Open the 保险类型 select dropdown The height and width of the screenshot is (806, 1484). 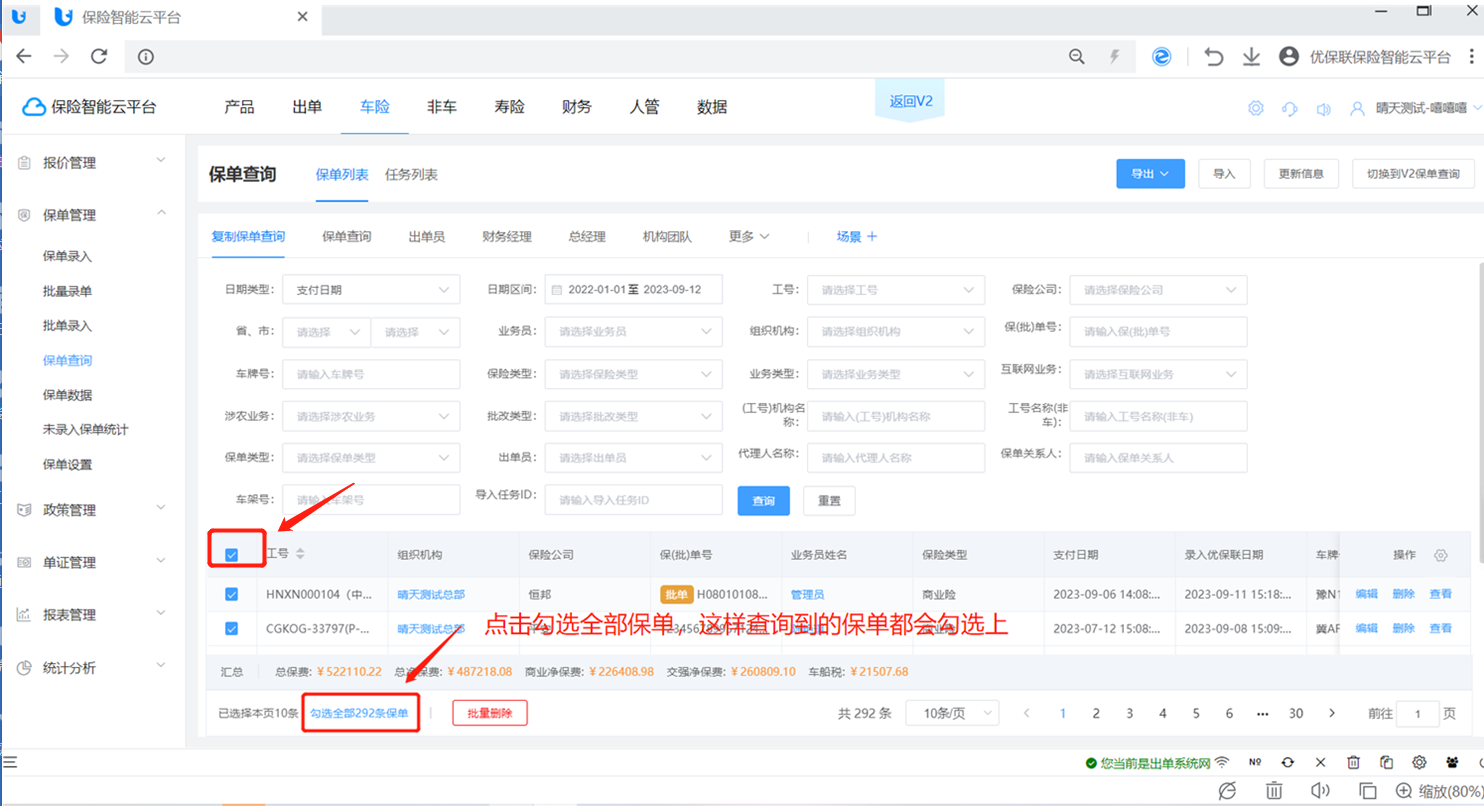coord(634,374)
